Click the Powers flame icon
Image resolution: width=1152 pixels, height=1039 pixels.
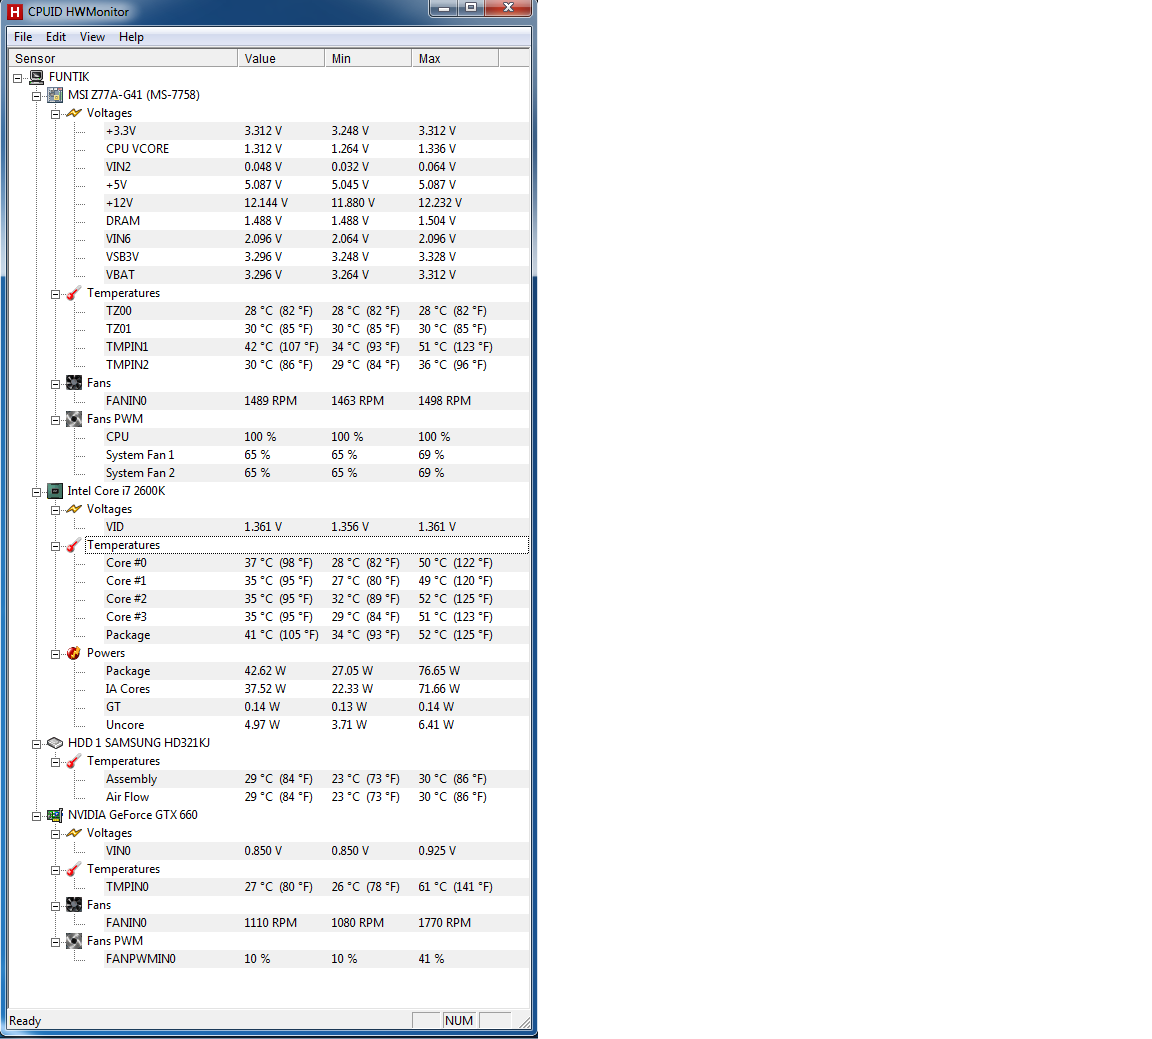point(73,653)
